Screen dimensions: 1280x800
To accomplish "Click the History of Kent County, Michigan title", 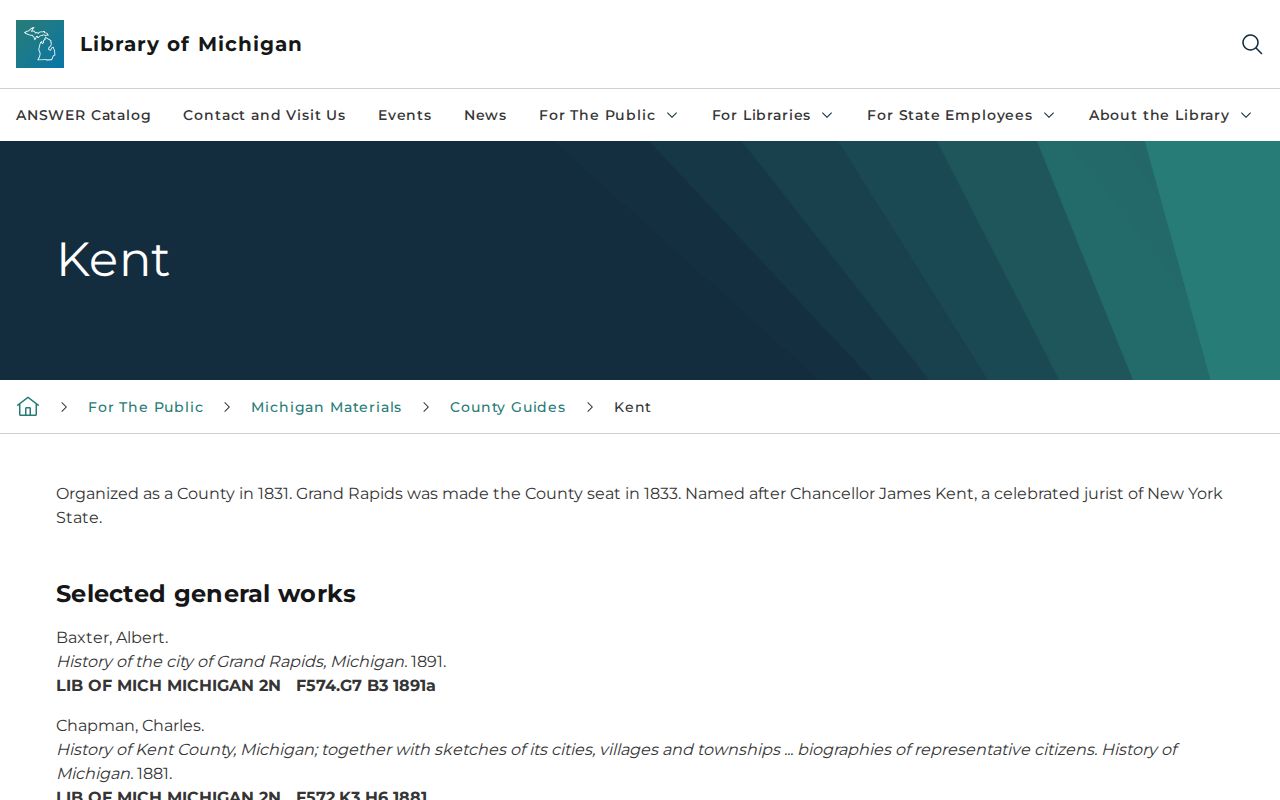I will point(616,761).
